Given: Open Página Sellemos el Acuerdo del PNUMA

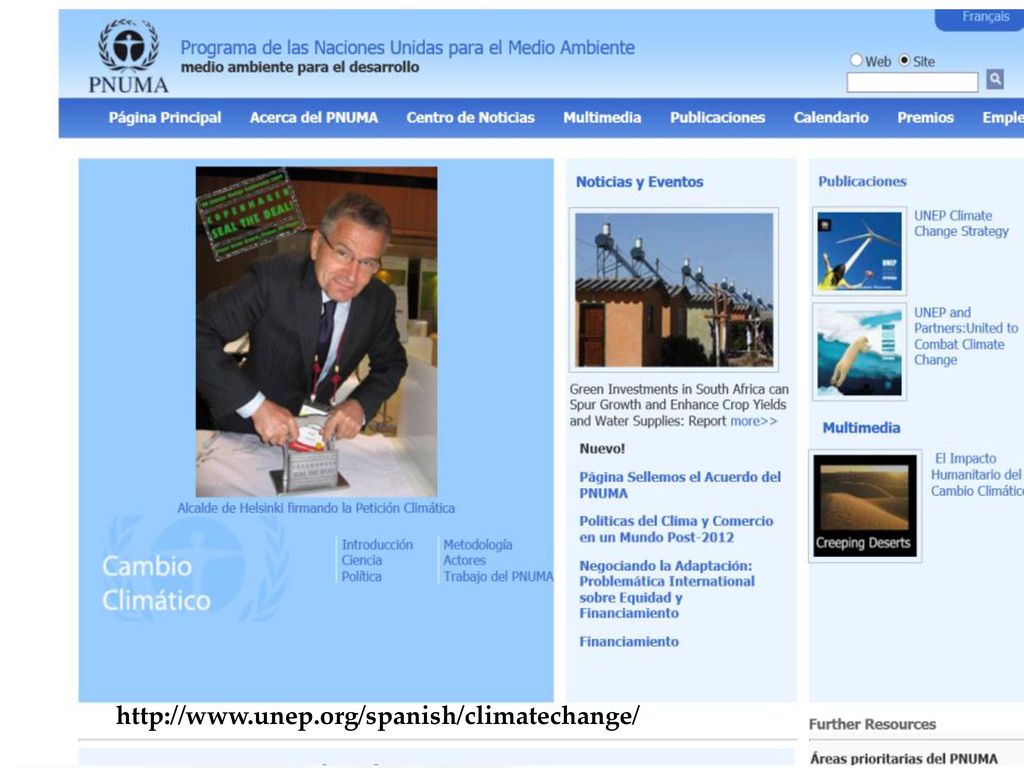Looking at the screenshot, I should point(680,485).
